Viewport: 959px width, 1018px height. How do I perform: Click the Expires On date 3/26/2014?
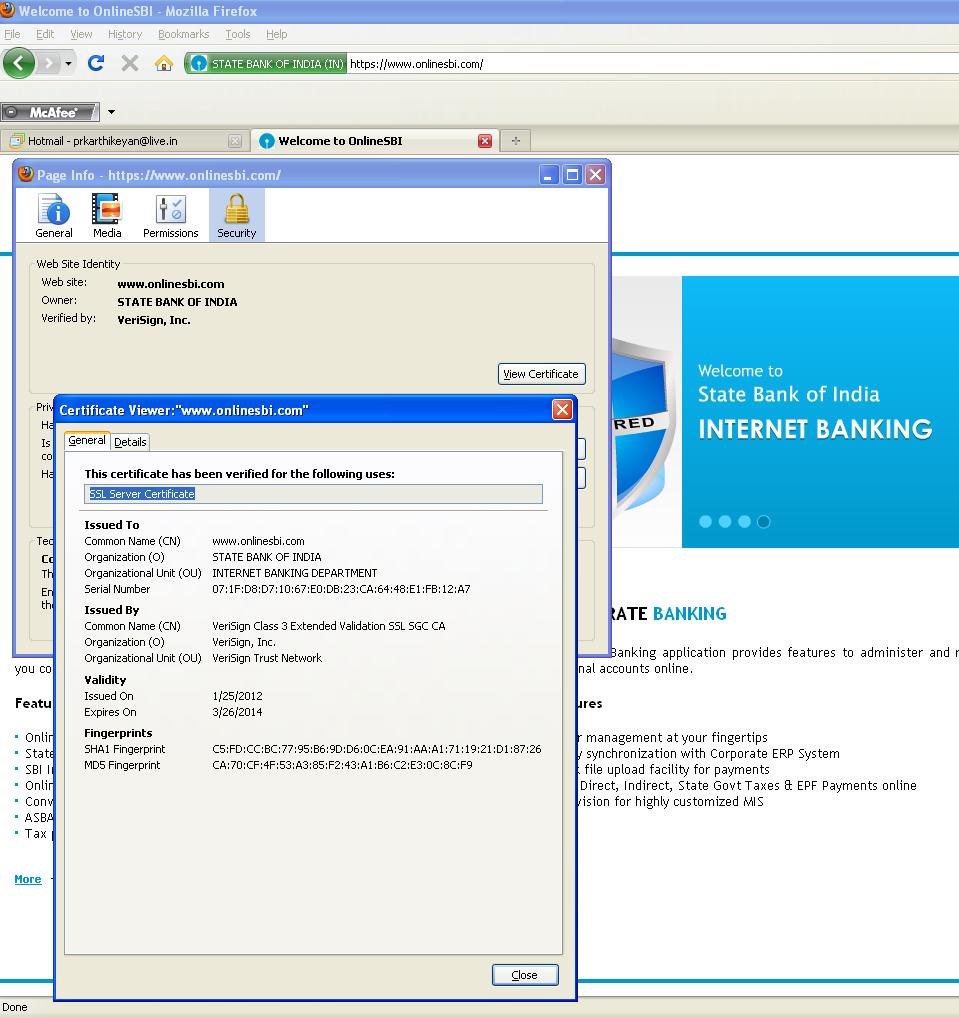click(x=237, y=712)
